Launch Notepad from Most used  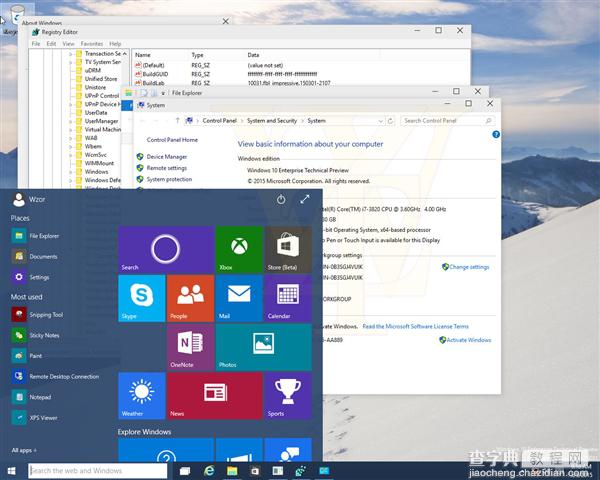31,397
